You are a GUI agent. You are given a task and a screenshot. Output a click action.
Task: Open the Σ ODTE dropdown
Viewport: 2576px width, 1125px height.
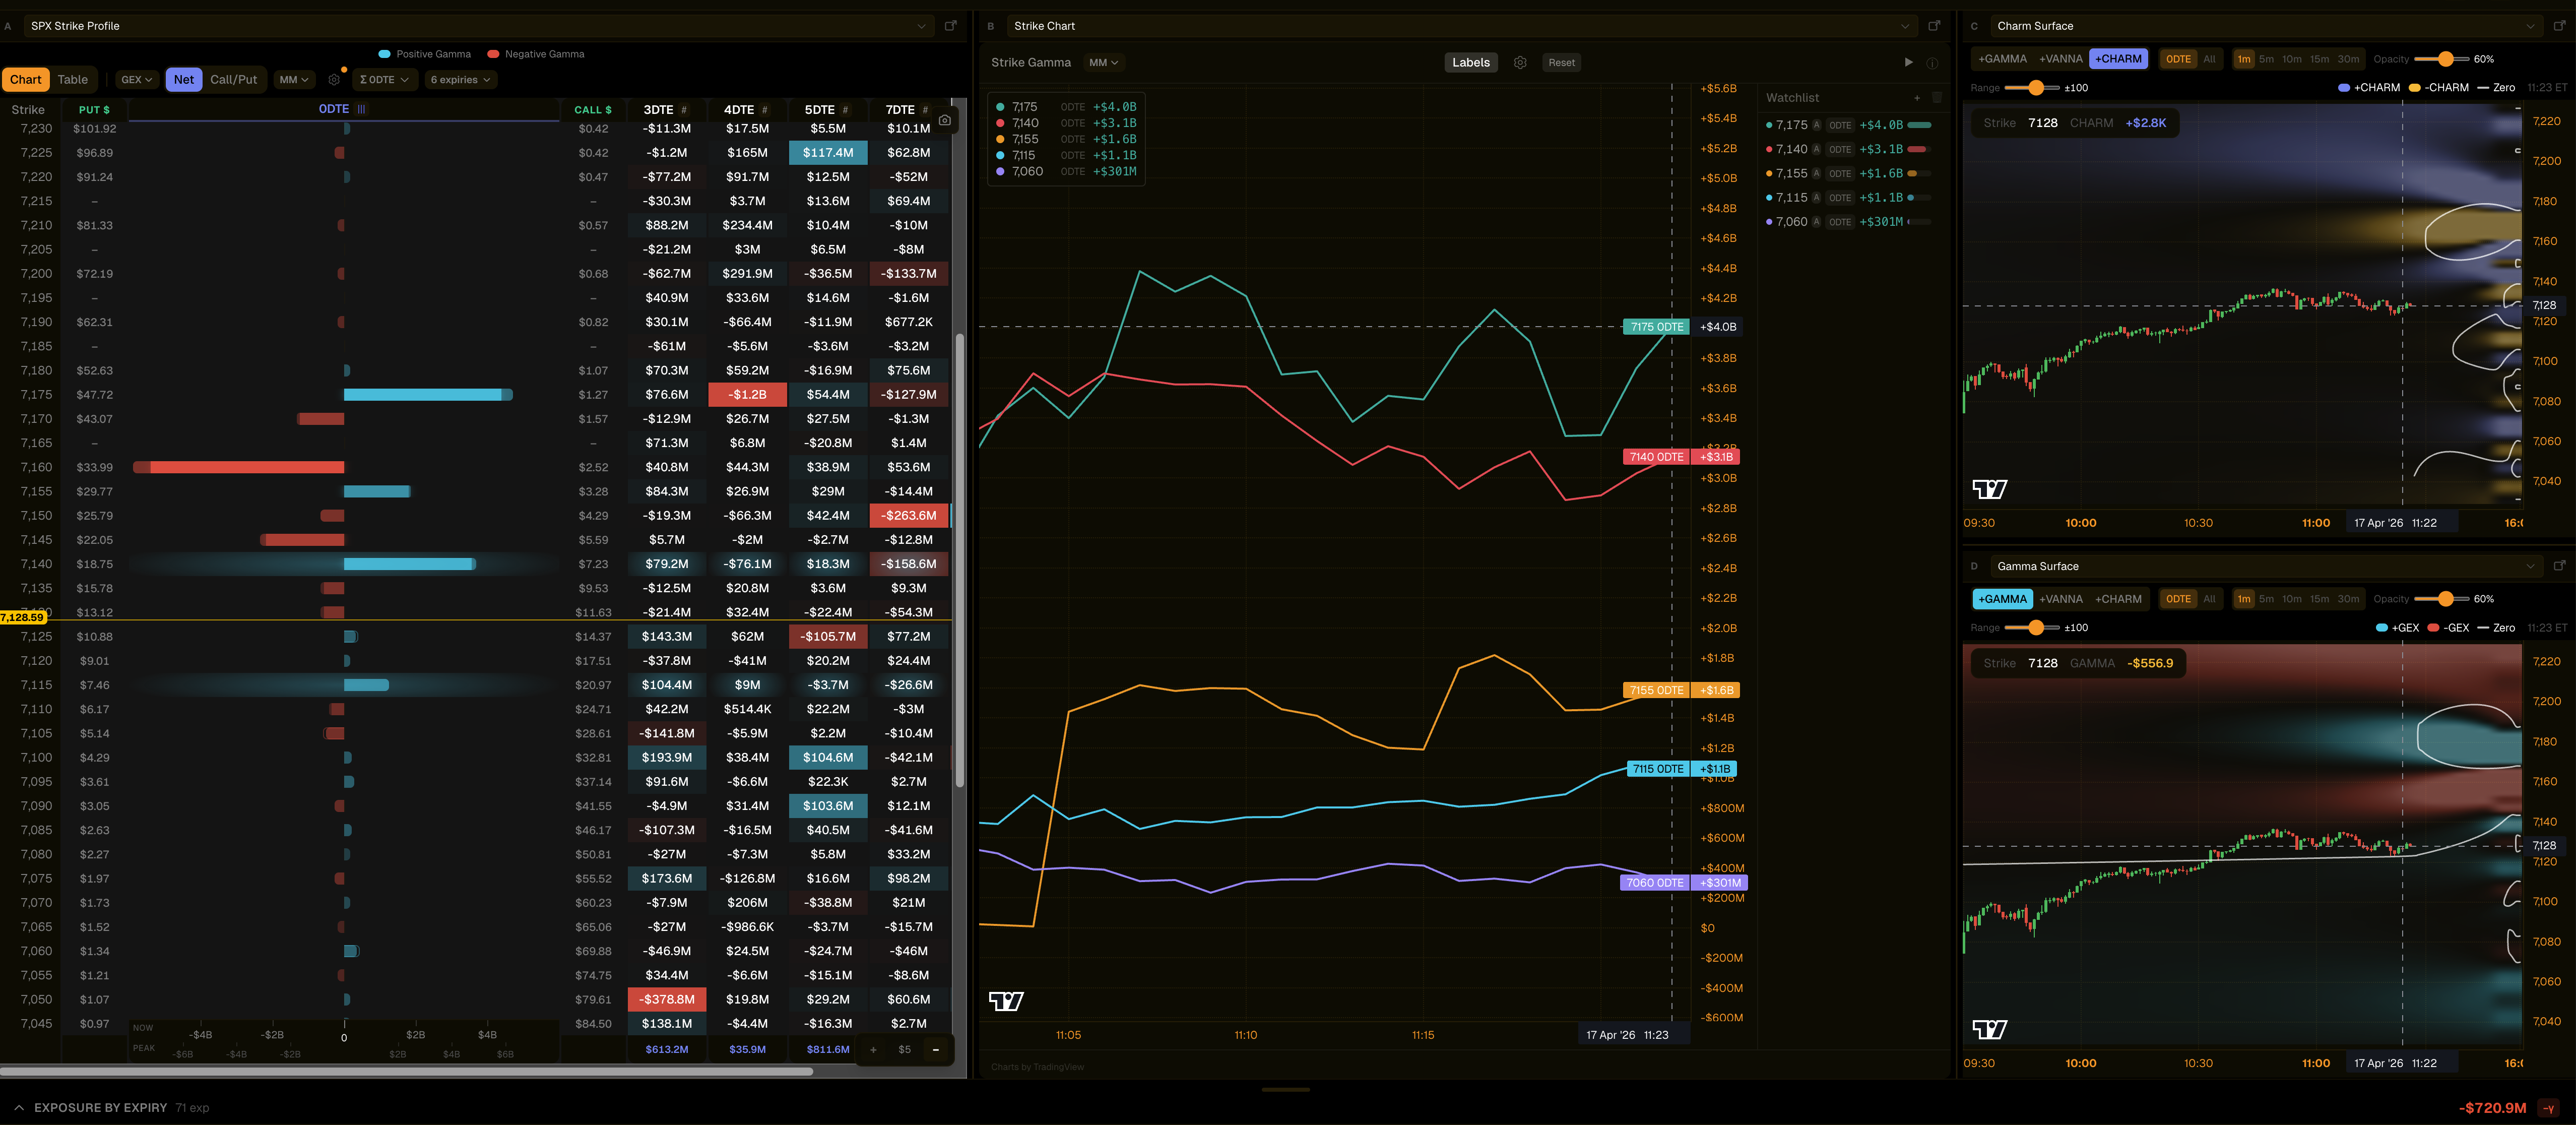384,80
